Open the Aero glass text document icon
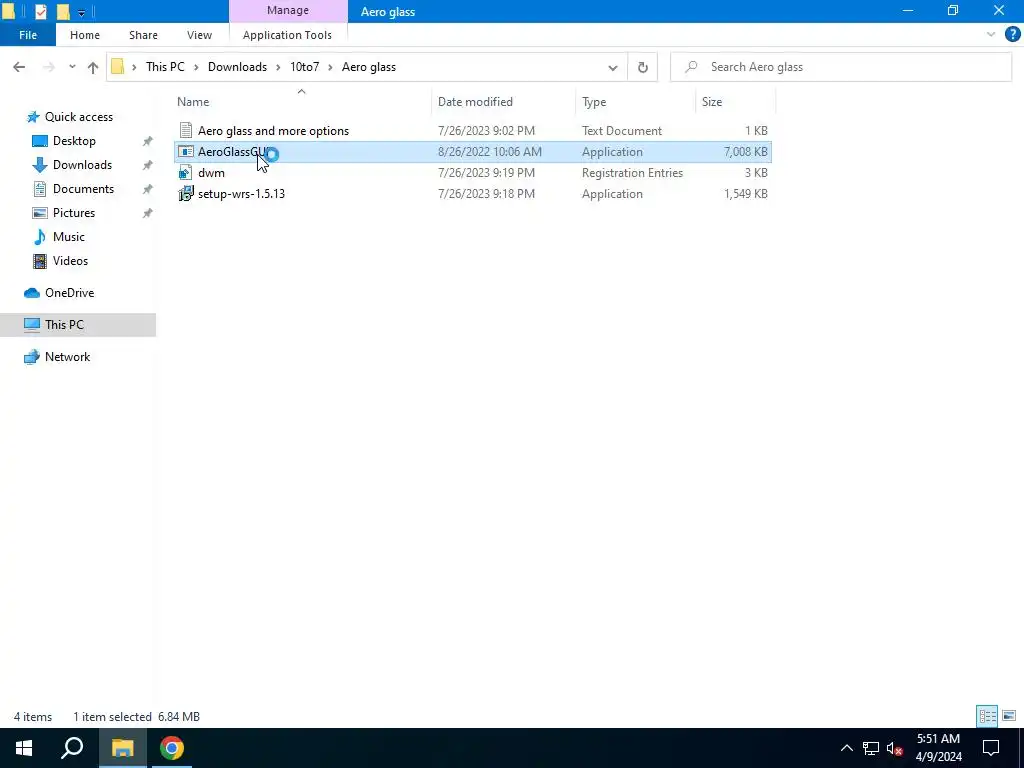 [x=186, y=131]
